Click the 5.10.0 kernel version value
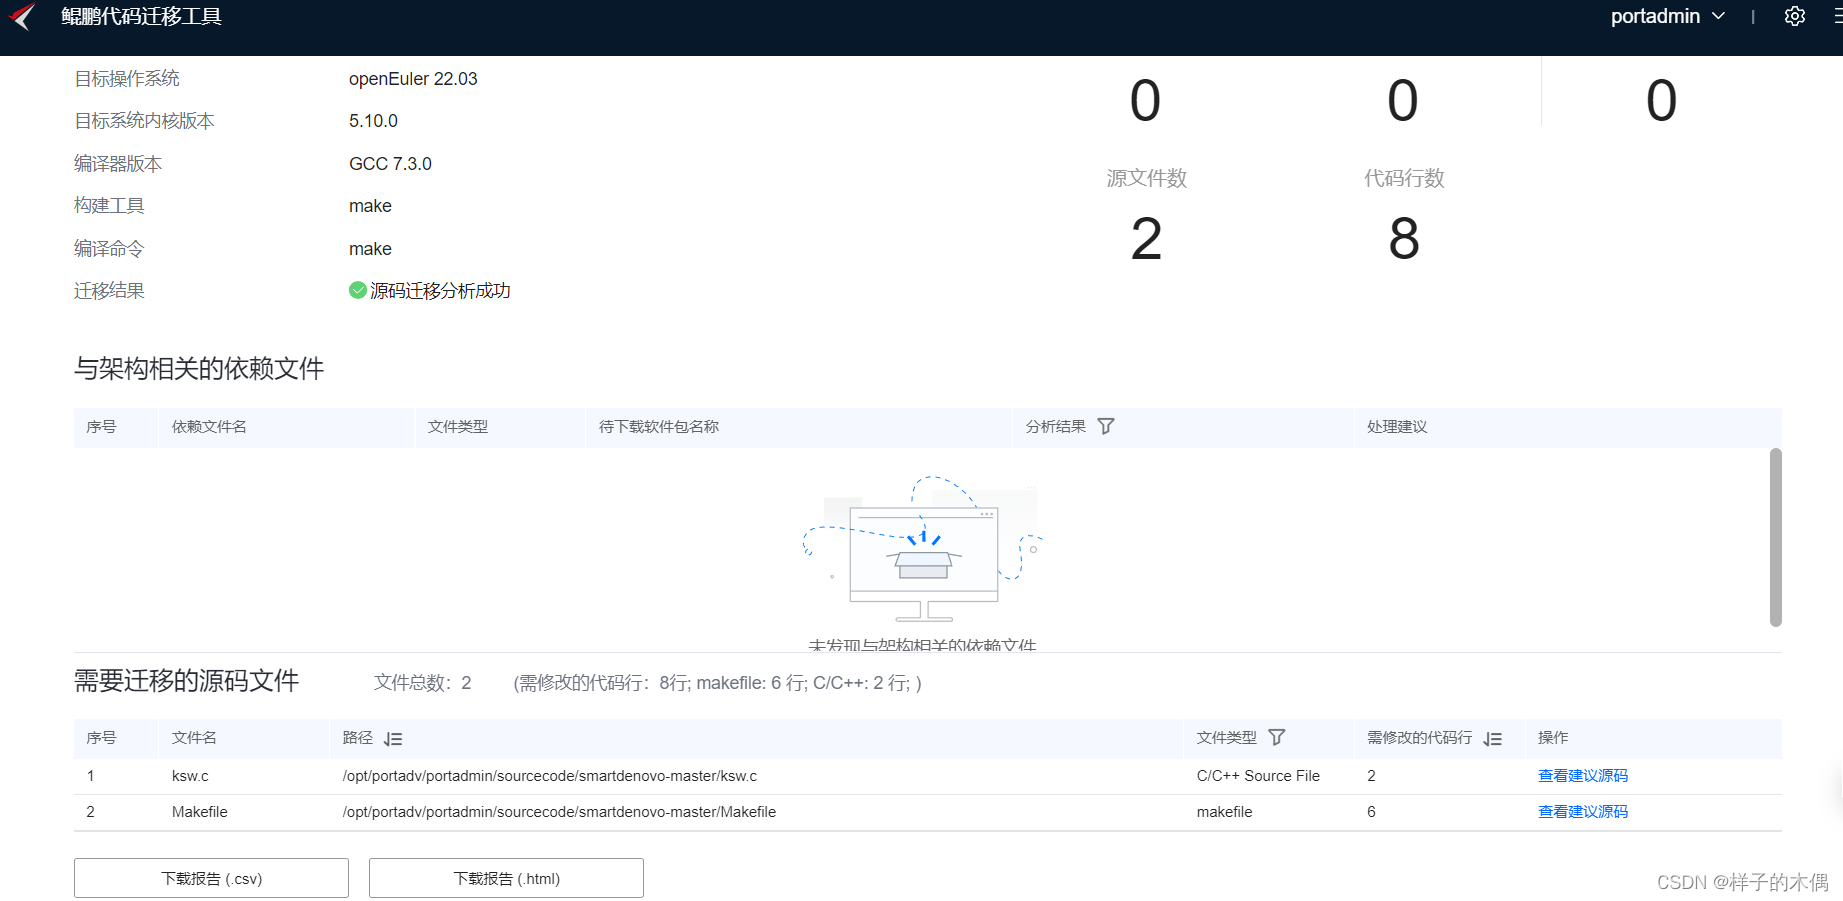This screenshot has width=1843, height=901. pos(373,121)
